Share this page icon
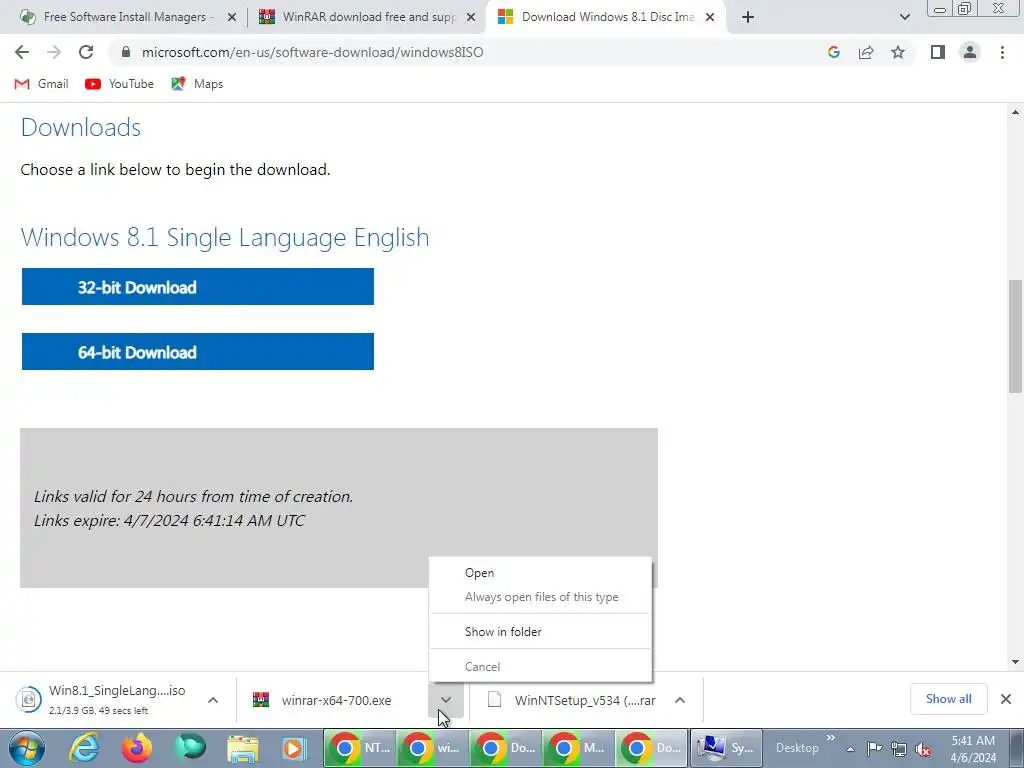The image size is (1024, 768). [x=866, y=52]
